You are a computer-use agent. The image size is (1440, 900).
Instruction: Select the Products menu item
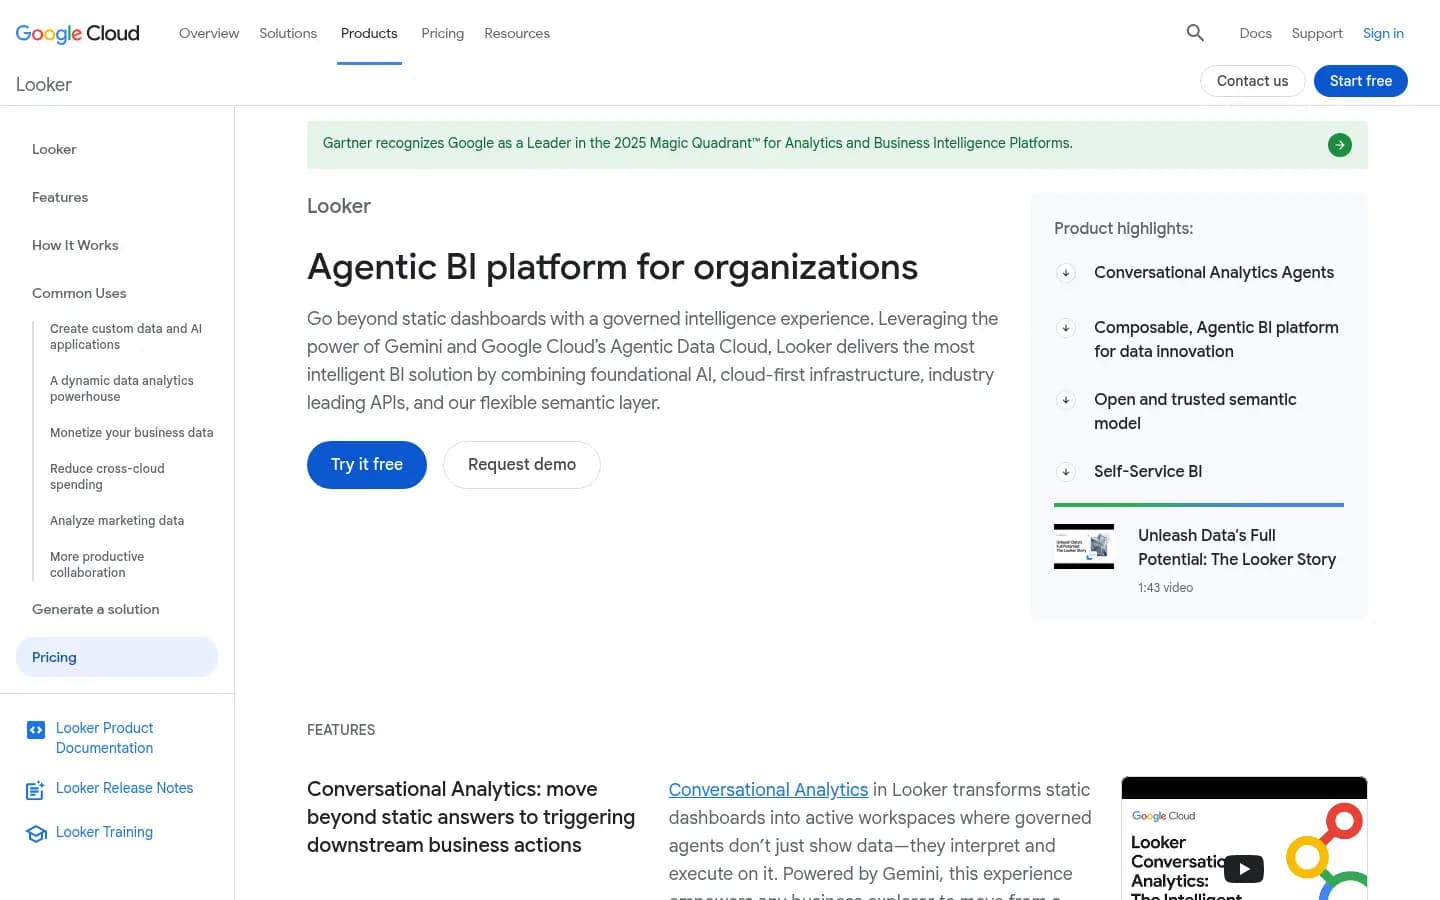coord(369,33)
